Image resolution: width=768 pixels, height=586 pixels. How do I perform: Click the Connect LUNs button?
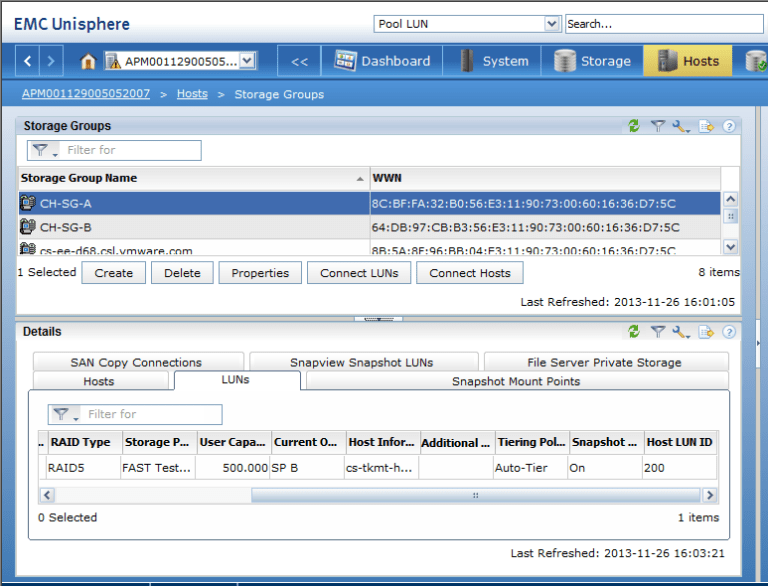(x=359, y=273)
